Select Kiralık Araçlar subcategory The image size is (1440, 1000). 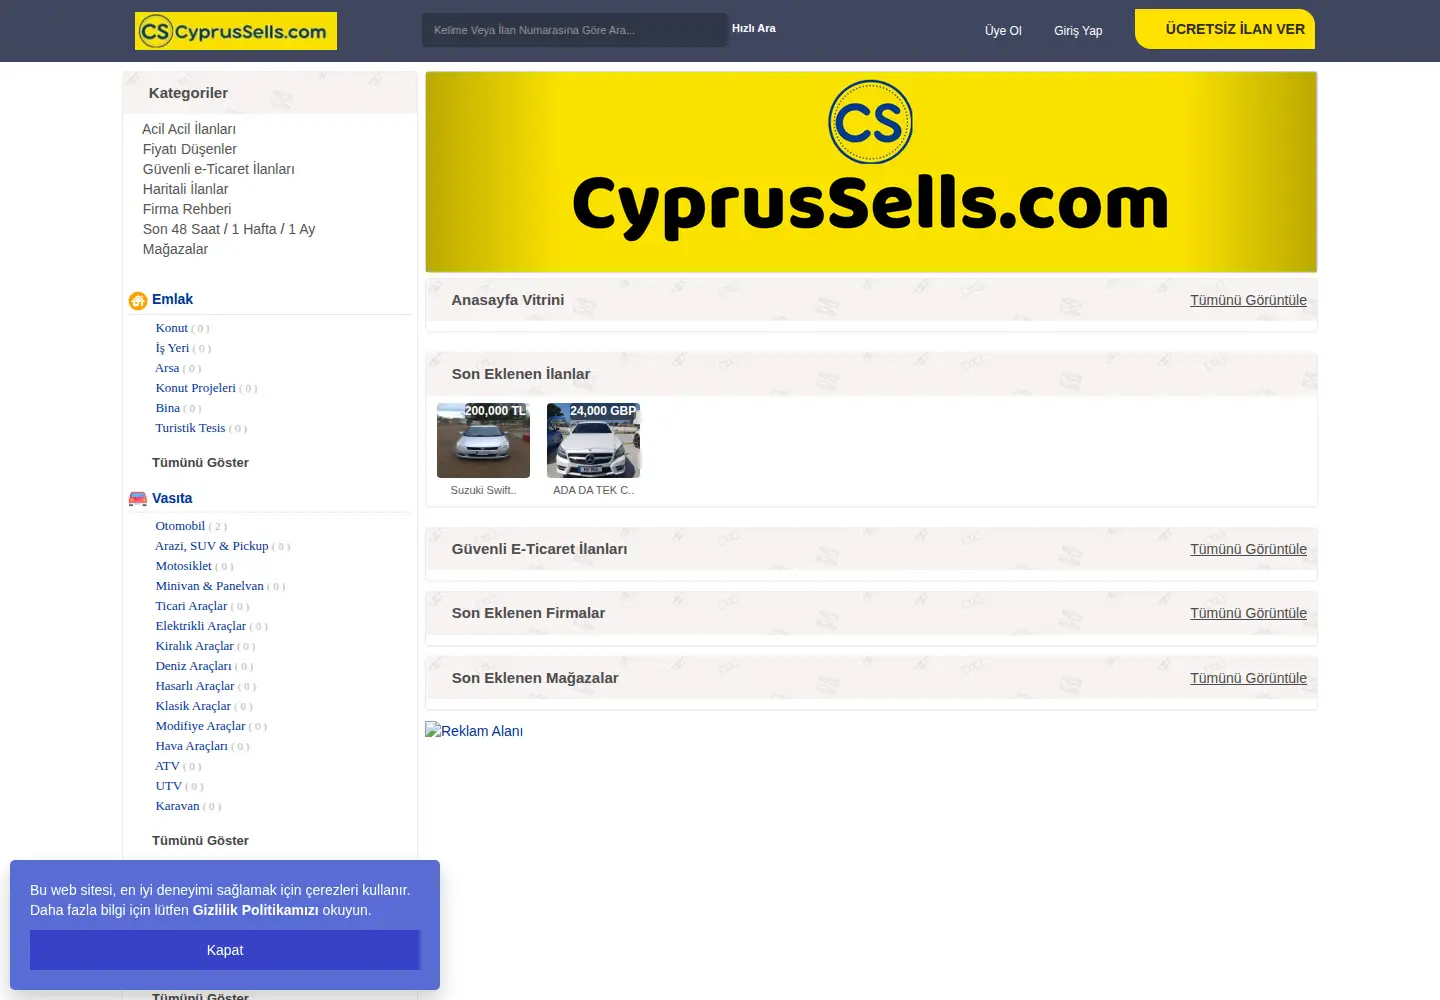[x=194, y=646]
